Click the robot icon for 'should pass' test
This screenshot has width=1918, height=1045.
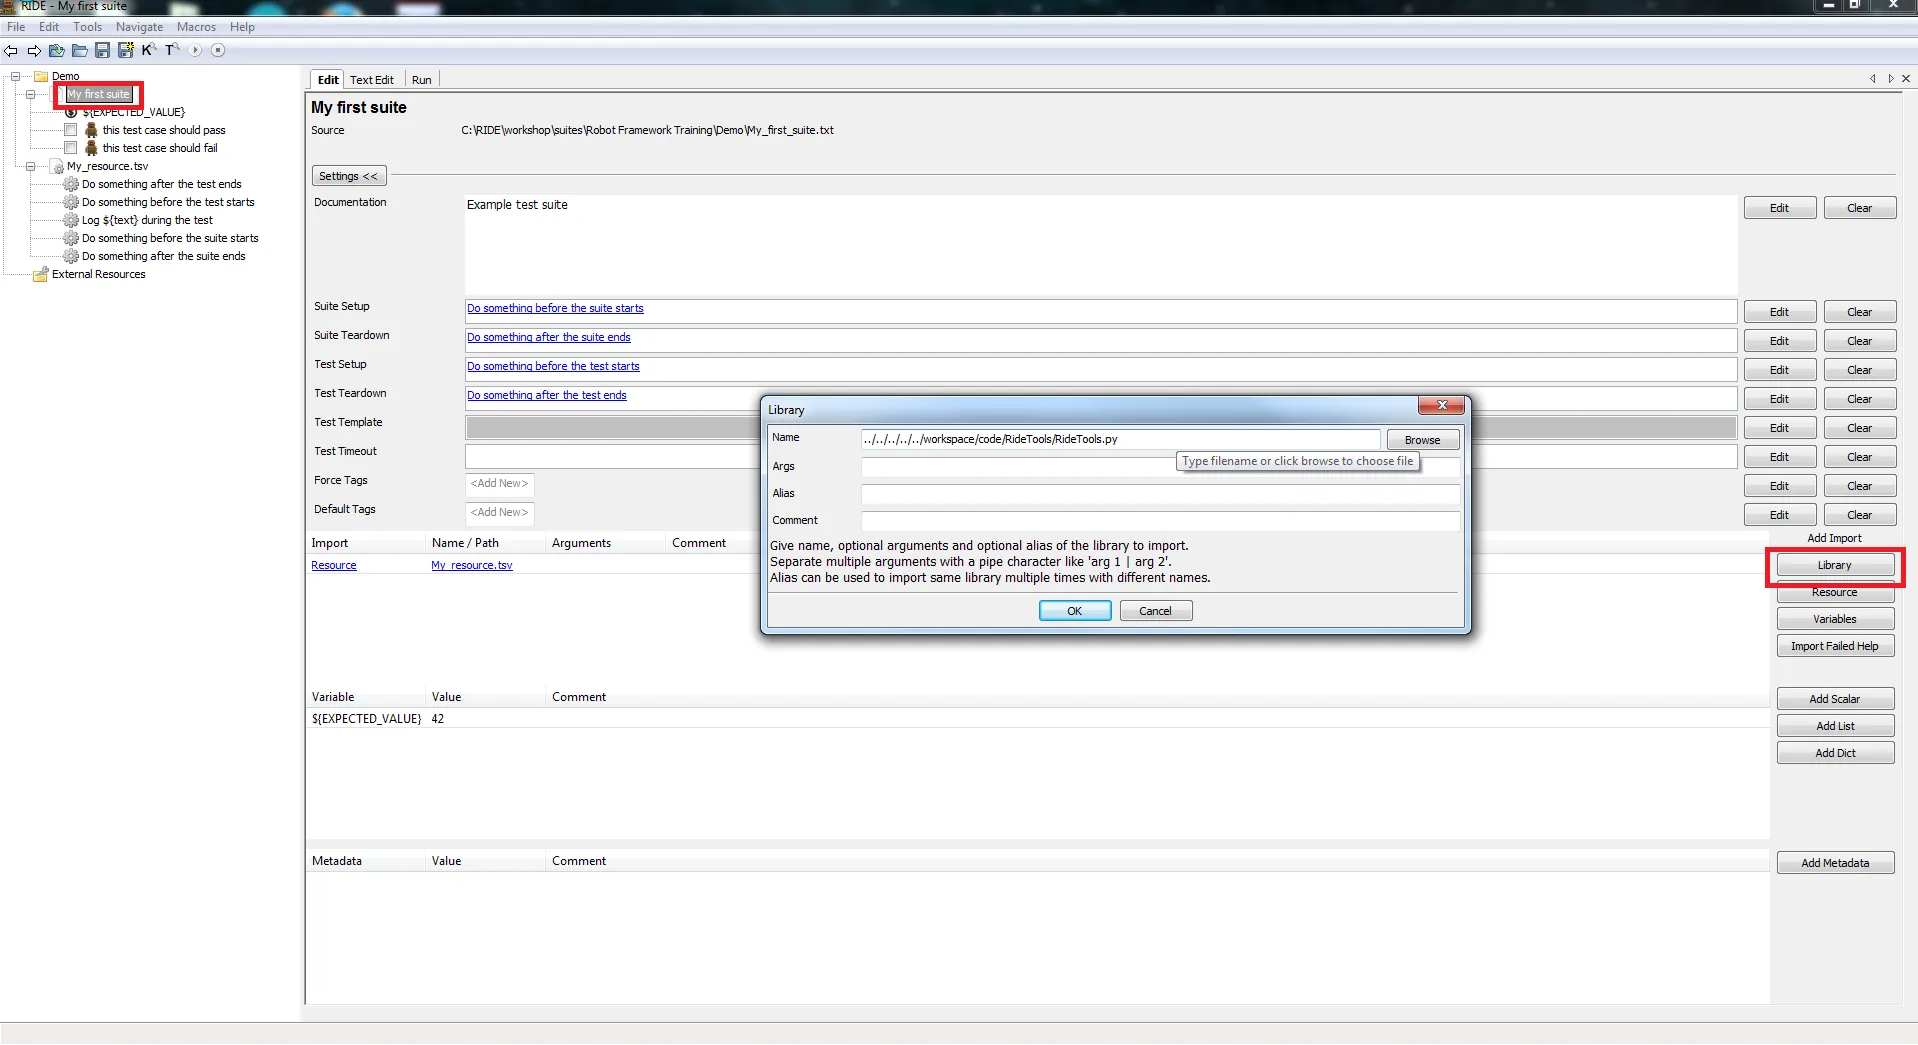[x=91, y=130]
